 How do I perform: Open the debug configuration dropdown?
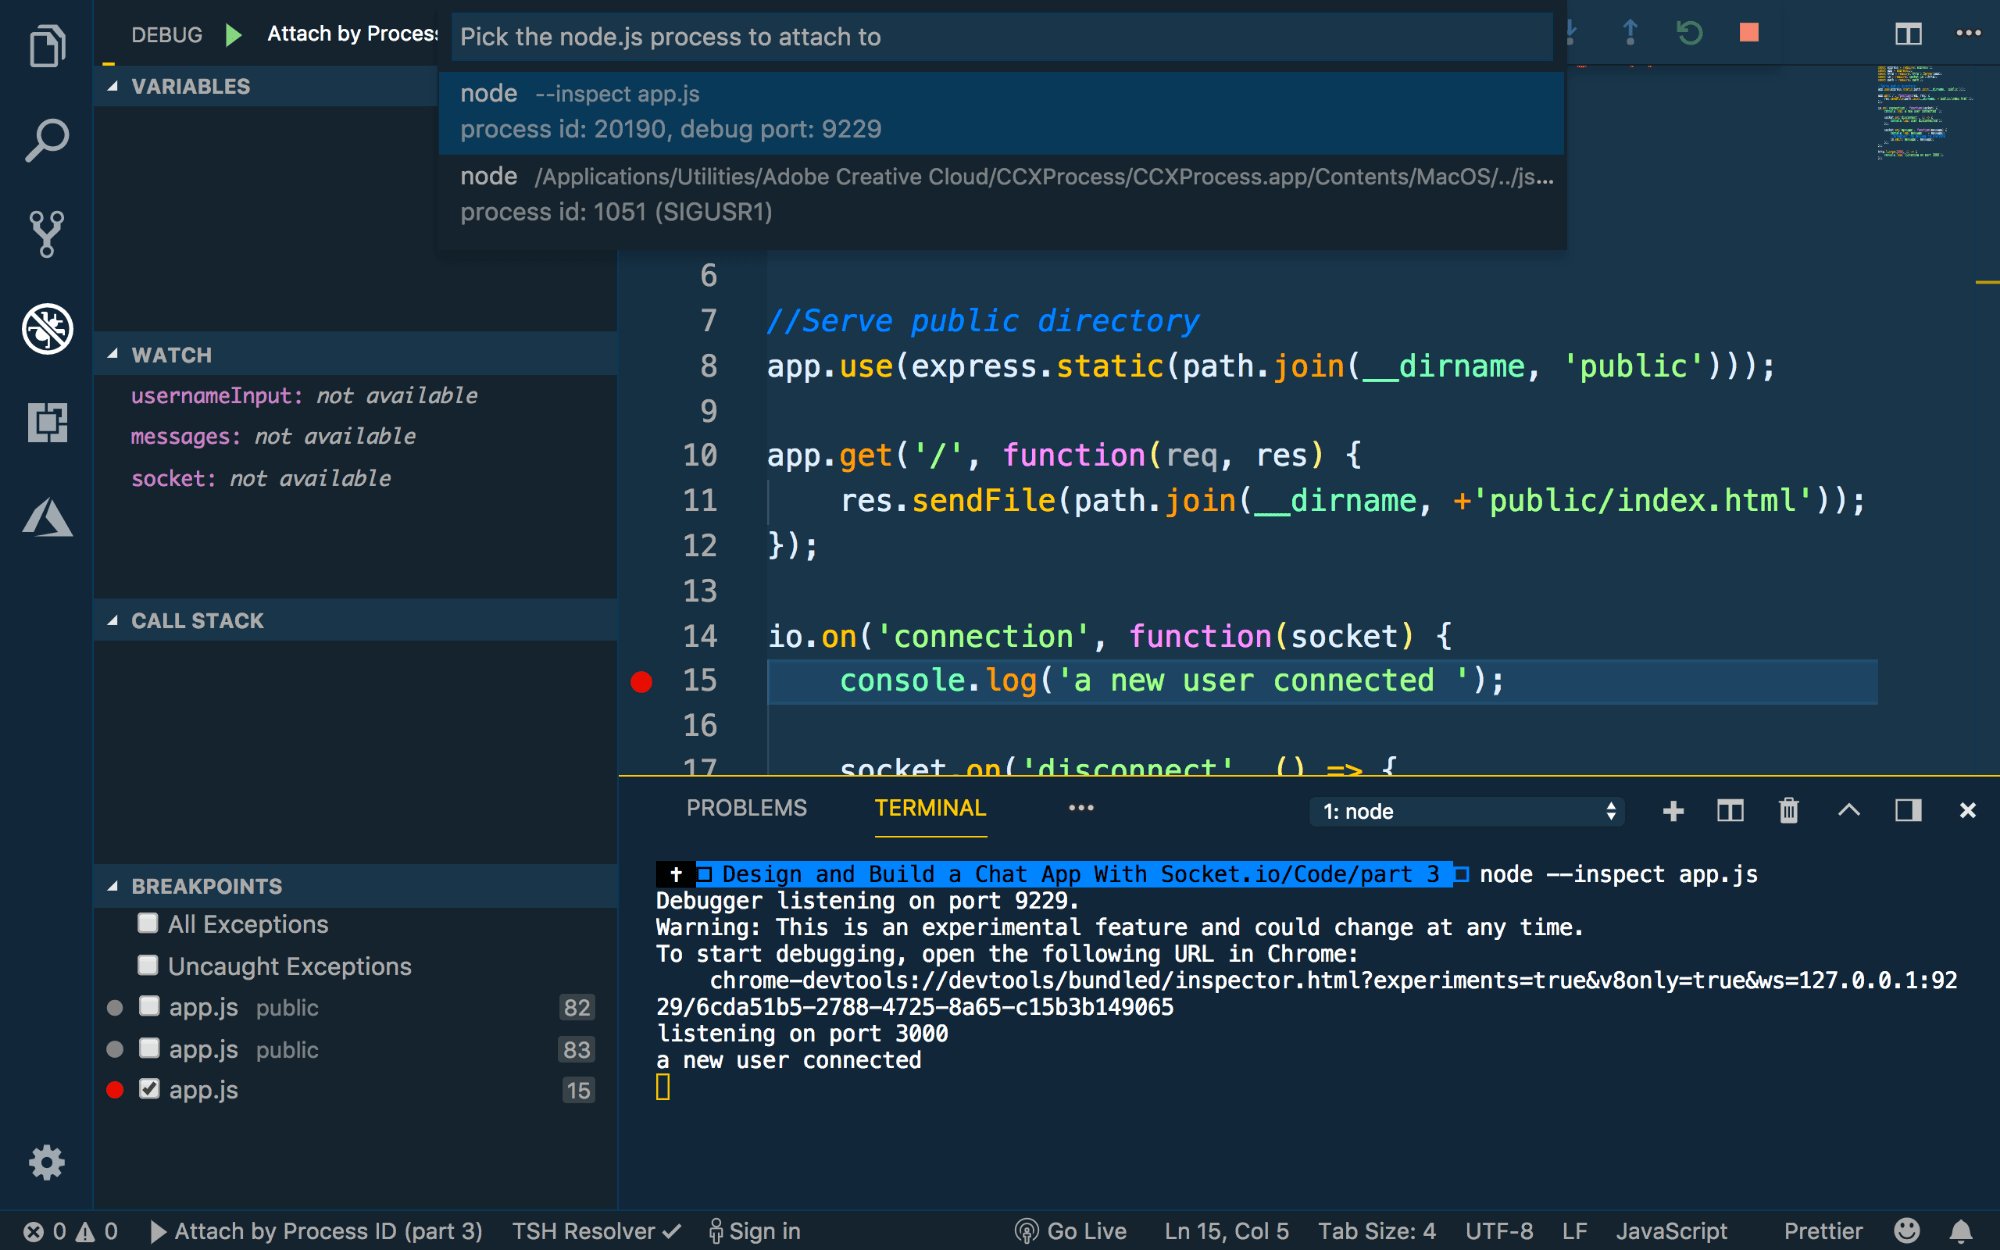352,34
